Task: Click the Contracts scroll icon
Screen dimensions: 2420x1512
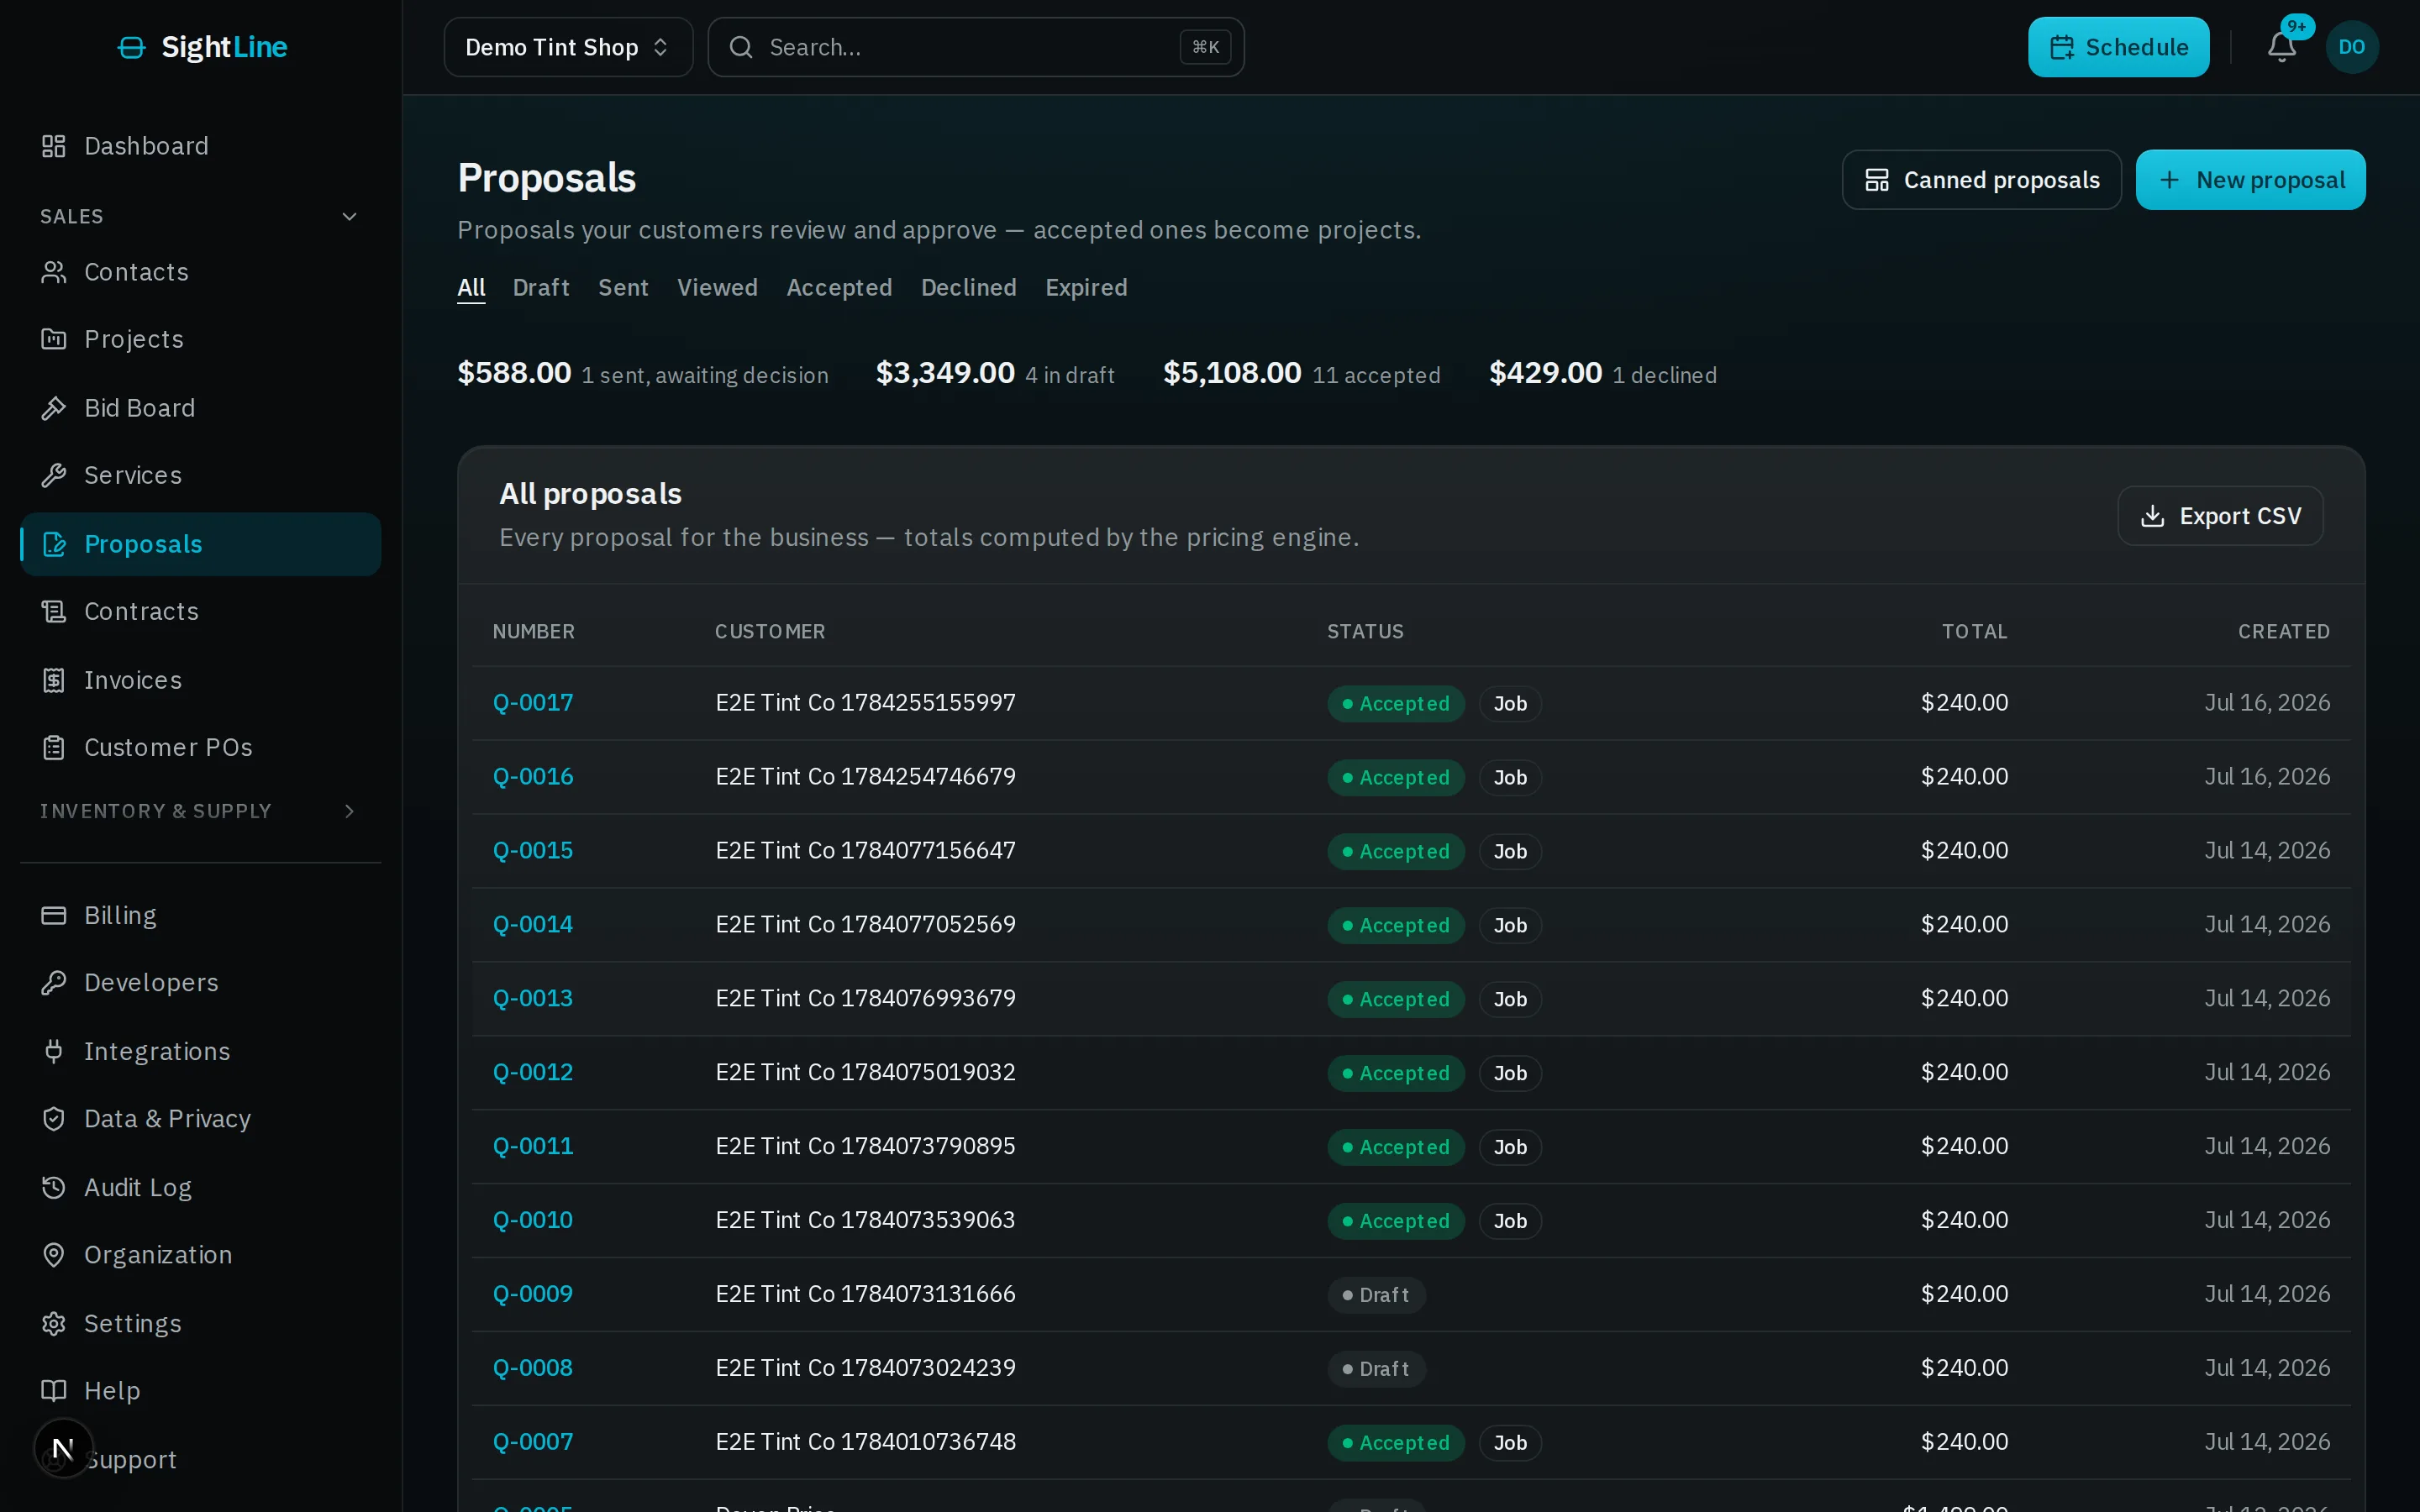Action: click(x=54, y=611)
